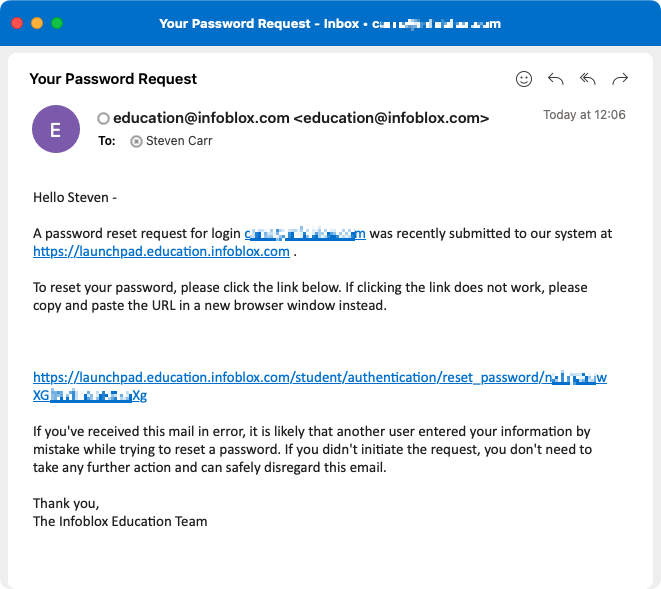Image resolution: width=661 pixels, height=589 pixels.
Task: Open the launchpad.education.infoblox.com link
Action: click(161, 252)
